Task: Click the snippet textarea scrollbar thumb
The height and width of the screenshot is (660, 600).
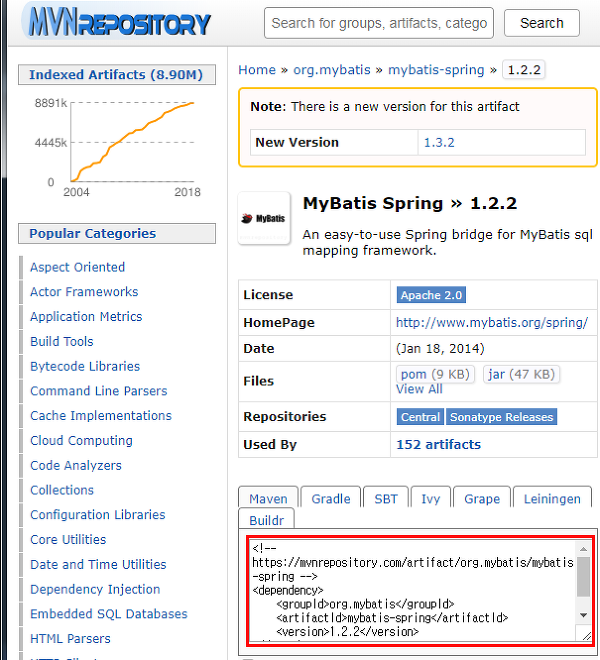Action: (x=583, y=577)
